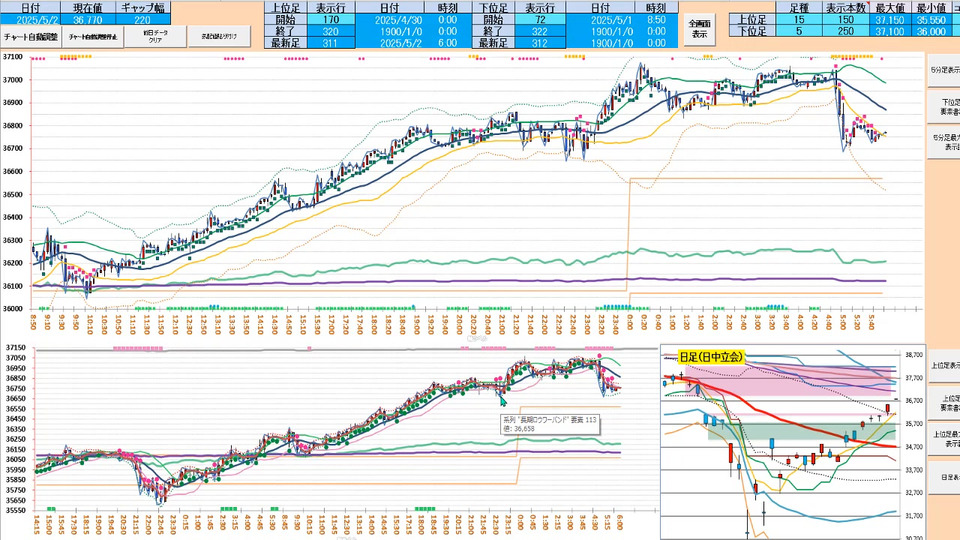Click the チャート自動調整 button
The image size is (960, 540).
coord(31,36)
